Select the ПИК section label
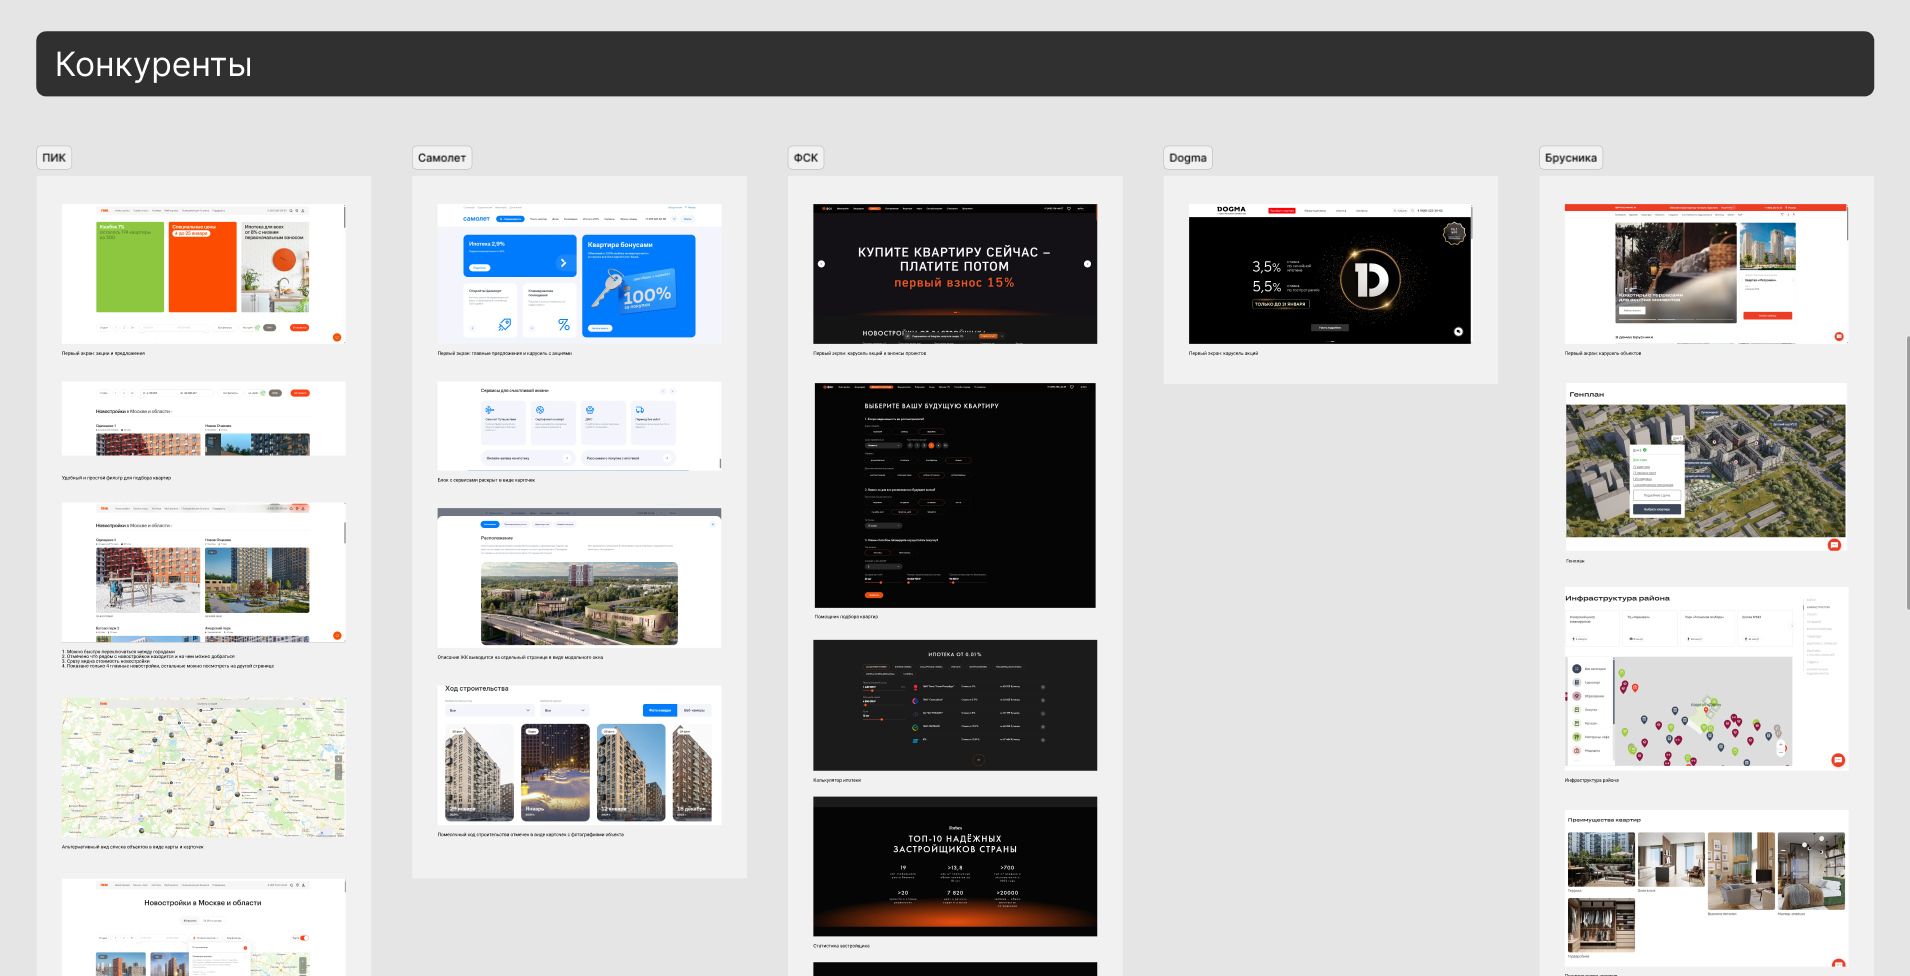The height and width of the screenshot is (976, 1910). coord(54,157)
